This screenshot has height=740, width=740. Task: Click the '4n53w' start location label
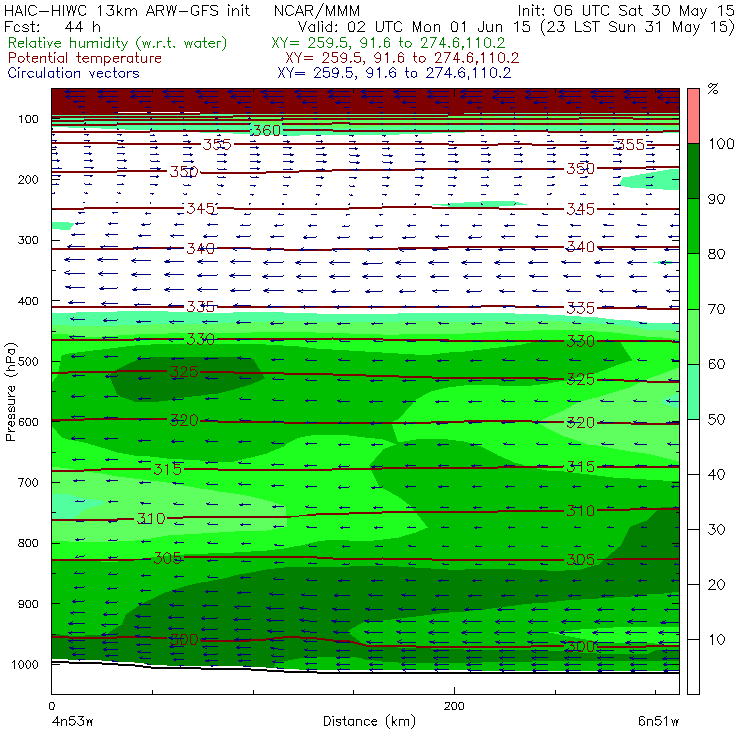[72, 721]
